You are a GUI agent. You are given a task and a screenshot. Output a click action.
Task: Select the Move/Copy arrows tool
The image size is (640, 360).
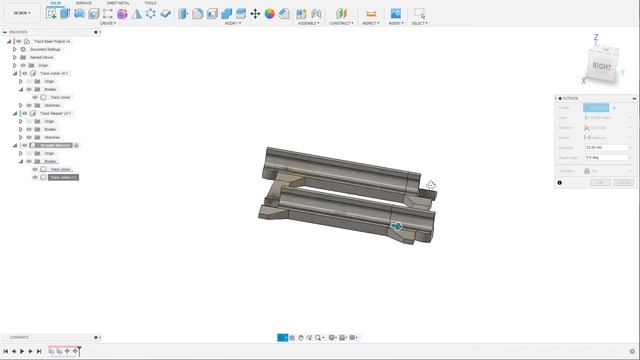click(255, 13)
